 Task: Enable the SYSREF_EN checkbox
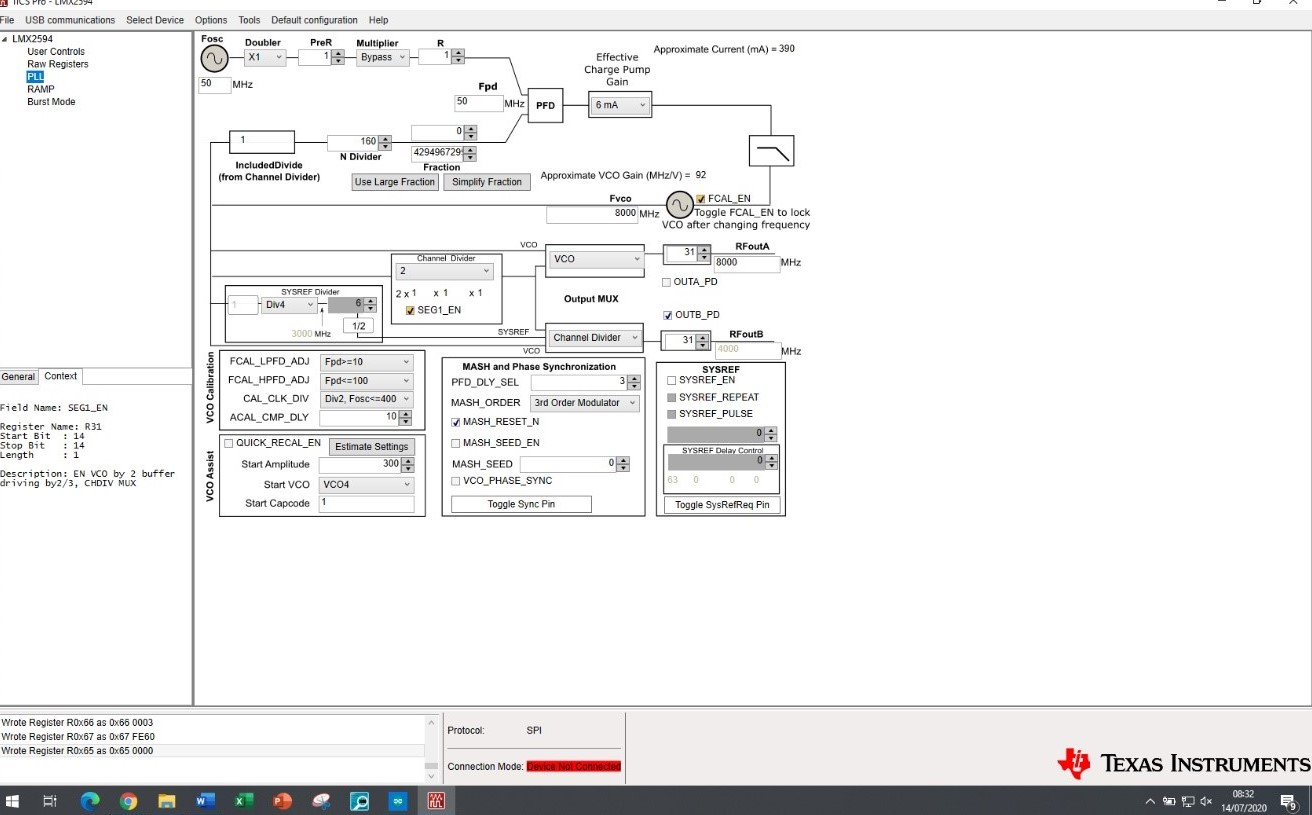click(x=672, y=380)
